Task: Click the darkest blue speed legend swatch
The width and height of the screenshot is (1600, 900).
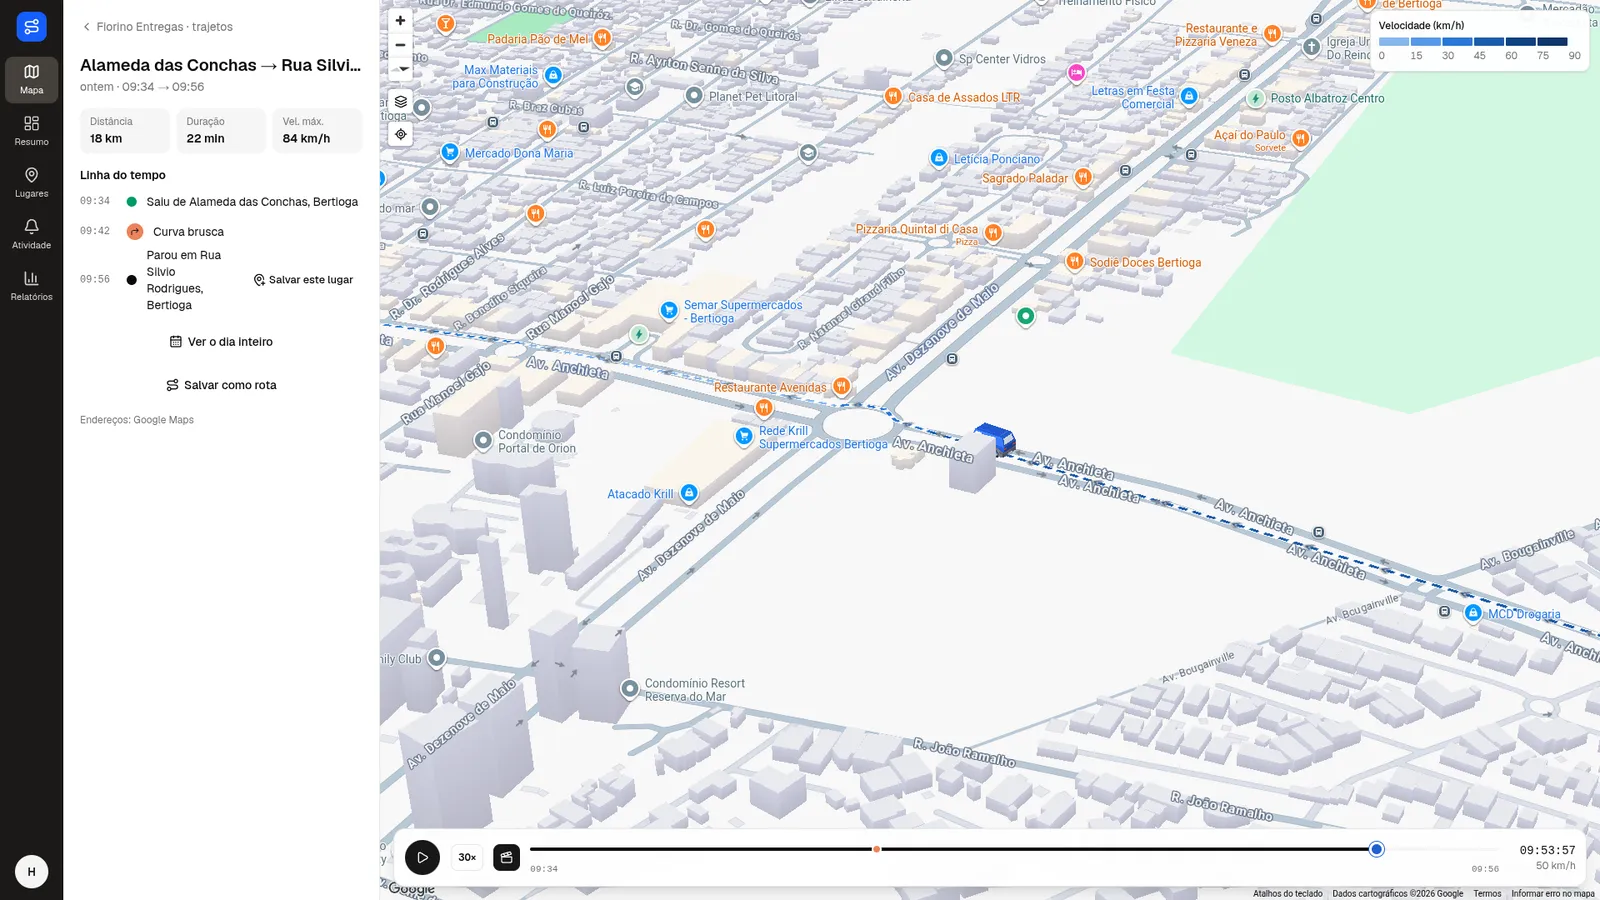Action: (1552, 42)
